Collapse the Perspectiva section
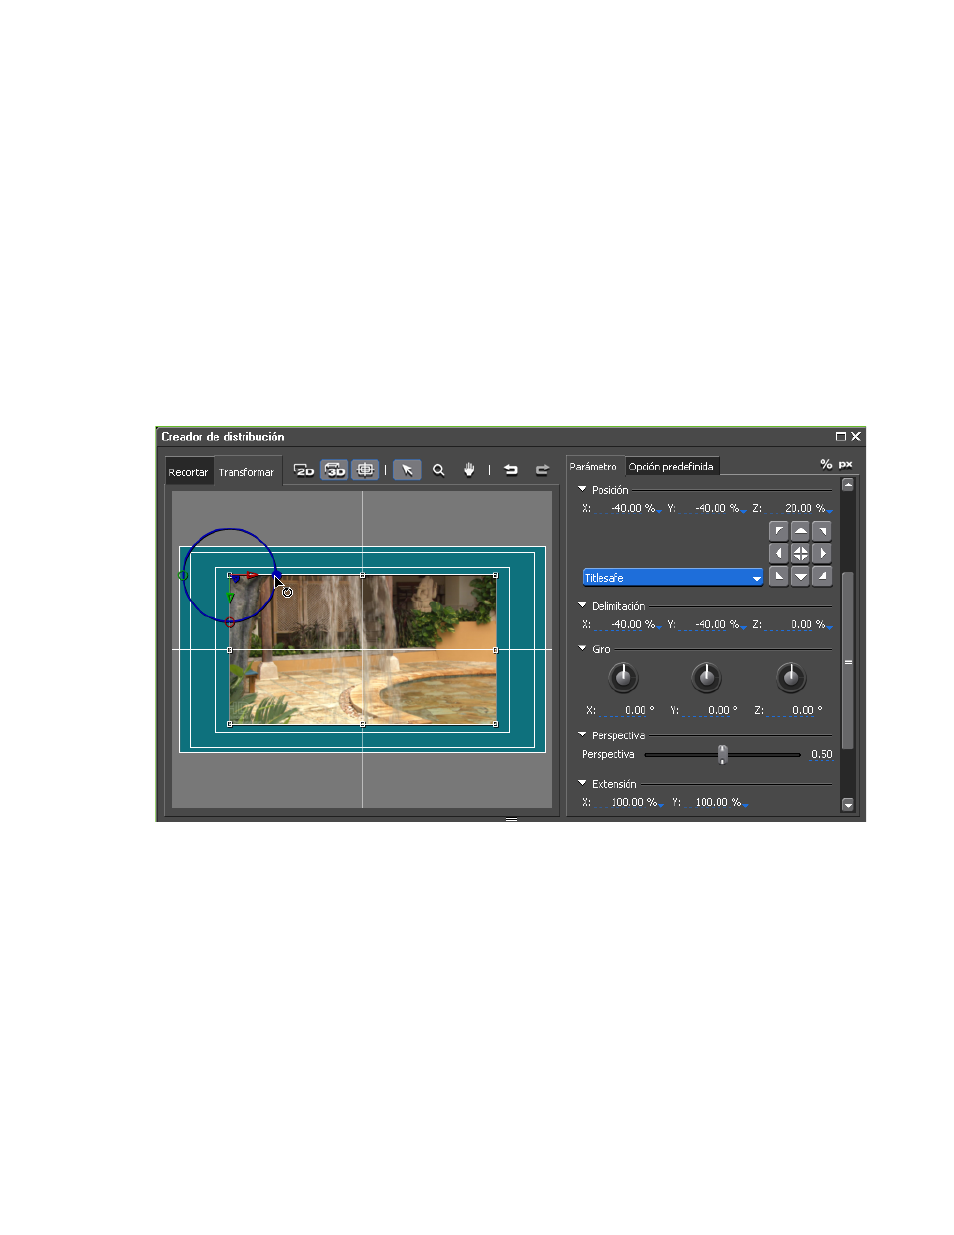This screenshot has width=954, height=1235. click(582, 734)
